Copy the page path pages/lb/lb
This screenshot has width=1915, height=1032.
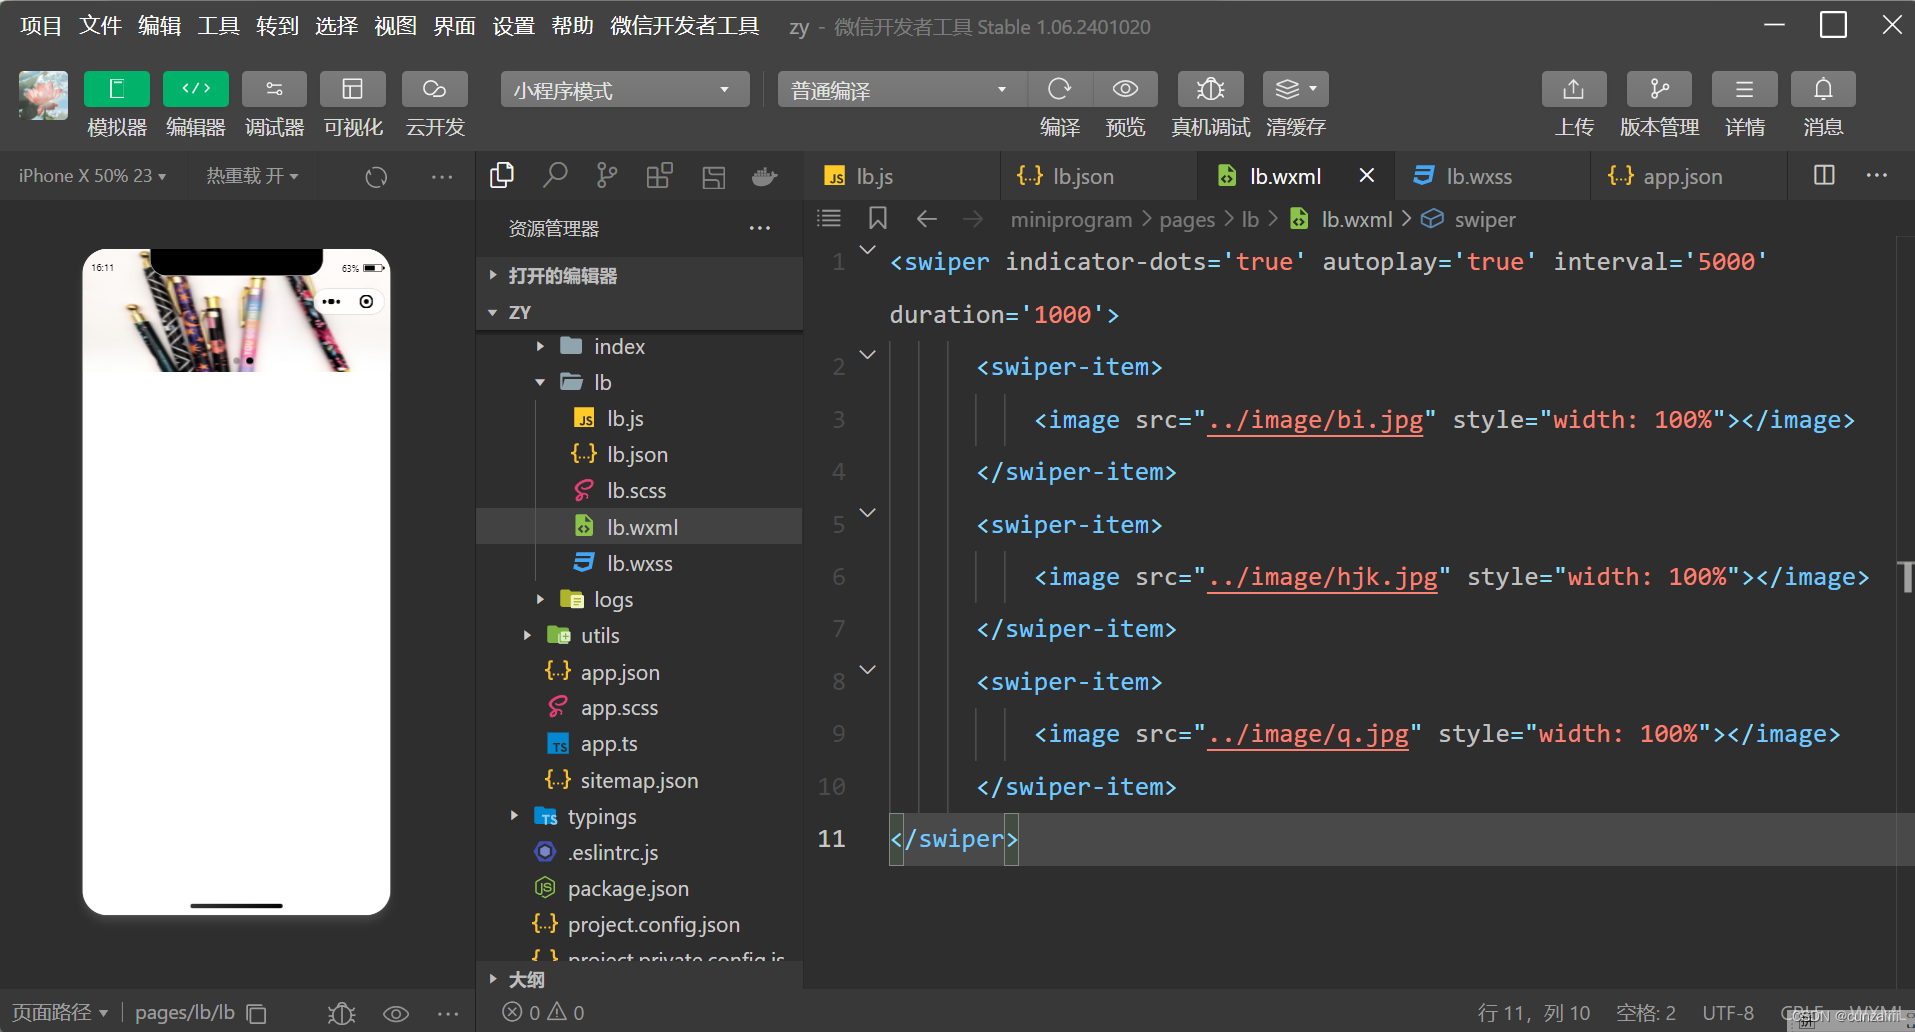point(257,1014)
